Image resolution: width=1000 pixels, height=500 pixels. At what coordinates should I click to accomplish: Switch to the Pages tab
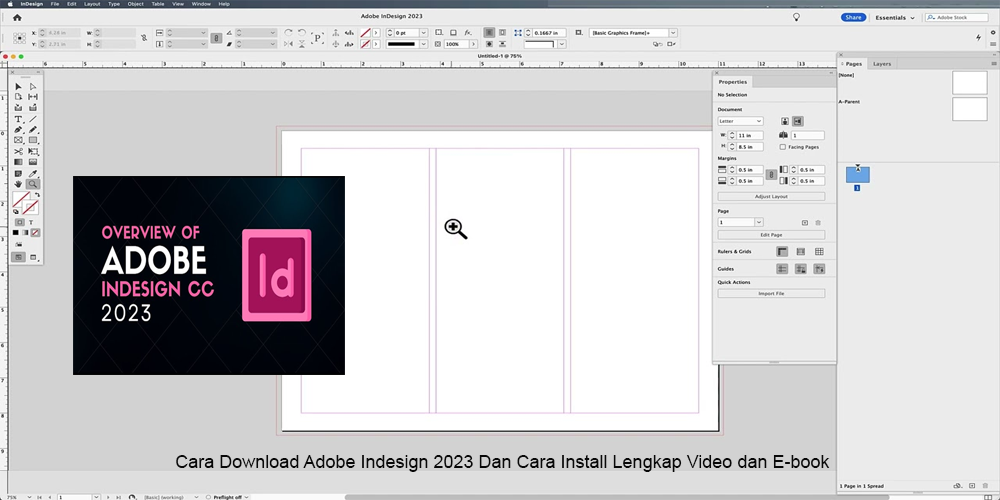click(x=853, y=64)
